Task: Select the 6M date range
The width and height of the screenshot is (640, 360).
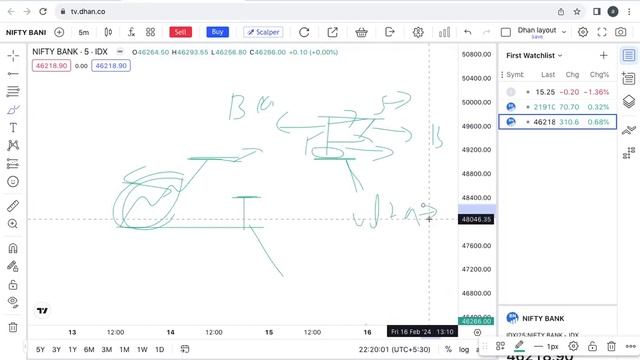Action: (x=89, y=349)
